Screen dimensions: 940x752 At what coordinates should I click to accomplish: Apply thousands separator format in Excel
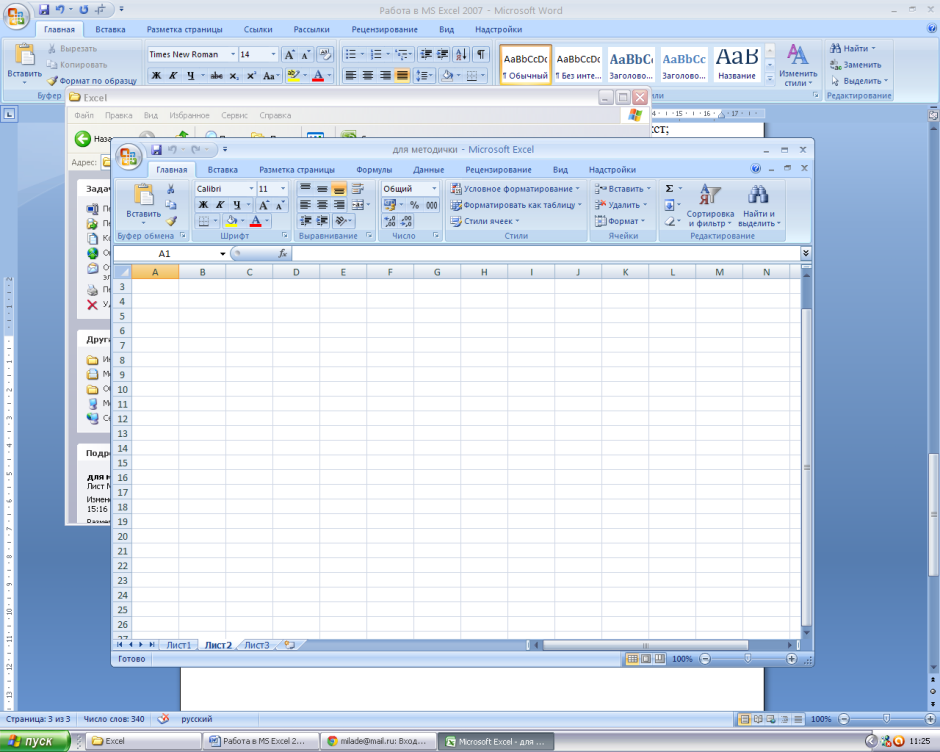(432, 205)
